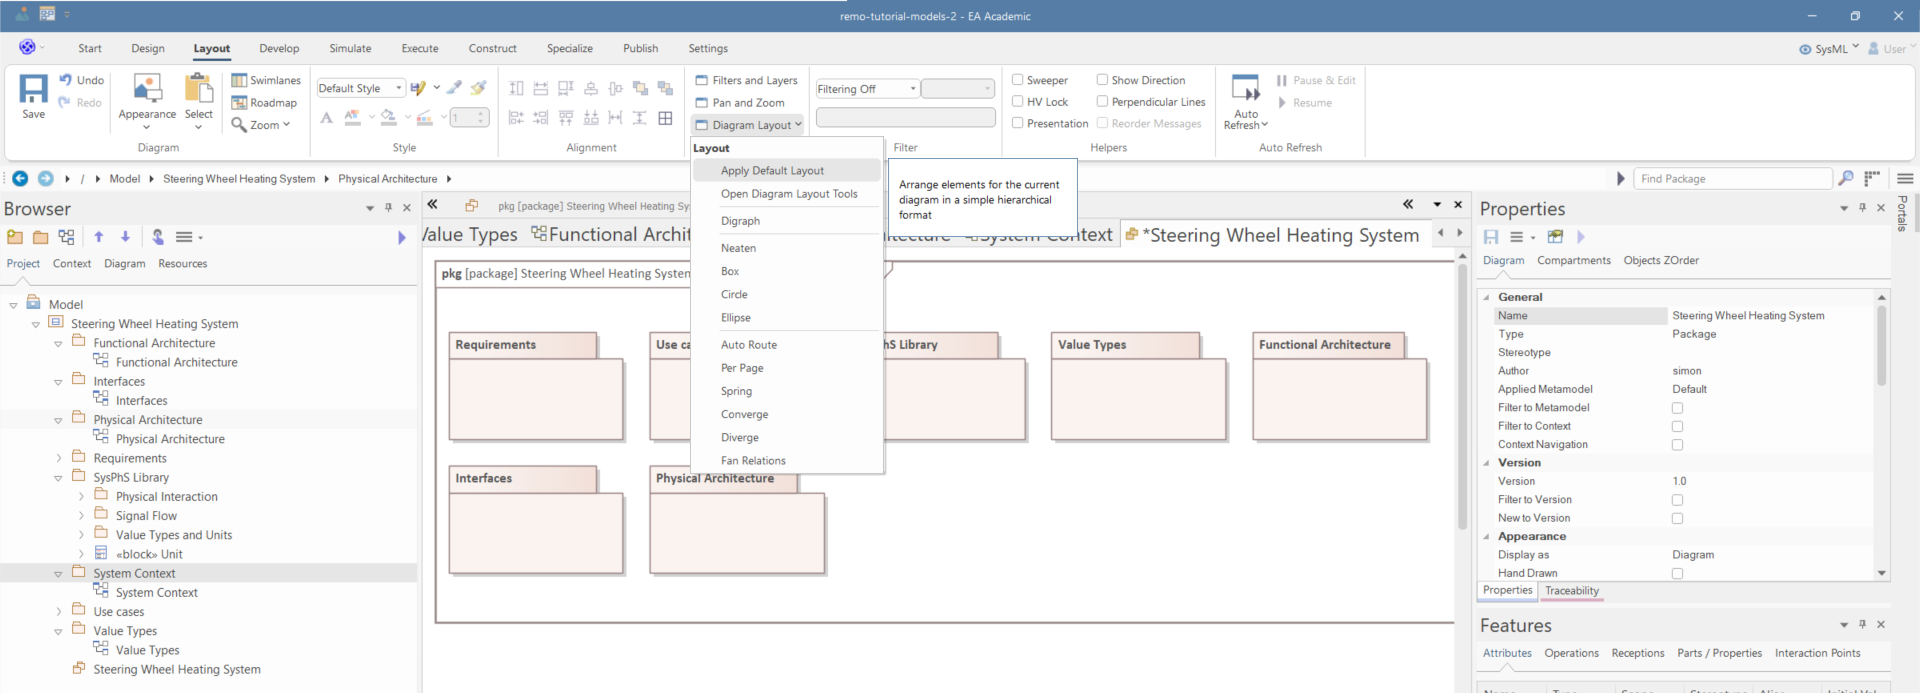Toggle the Show Direction checkbox

(1102, 80)
